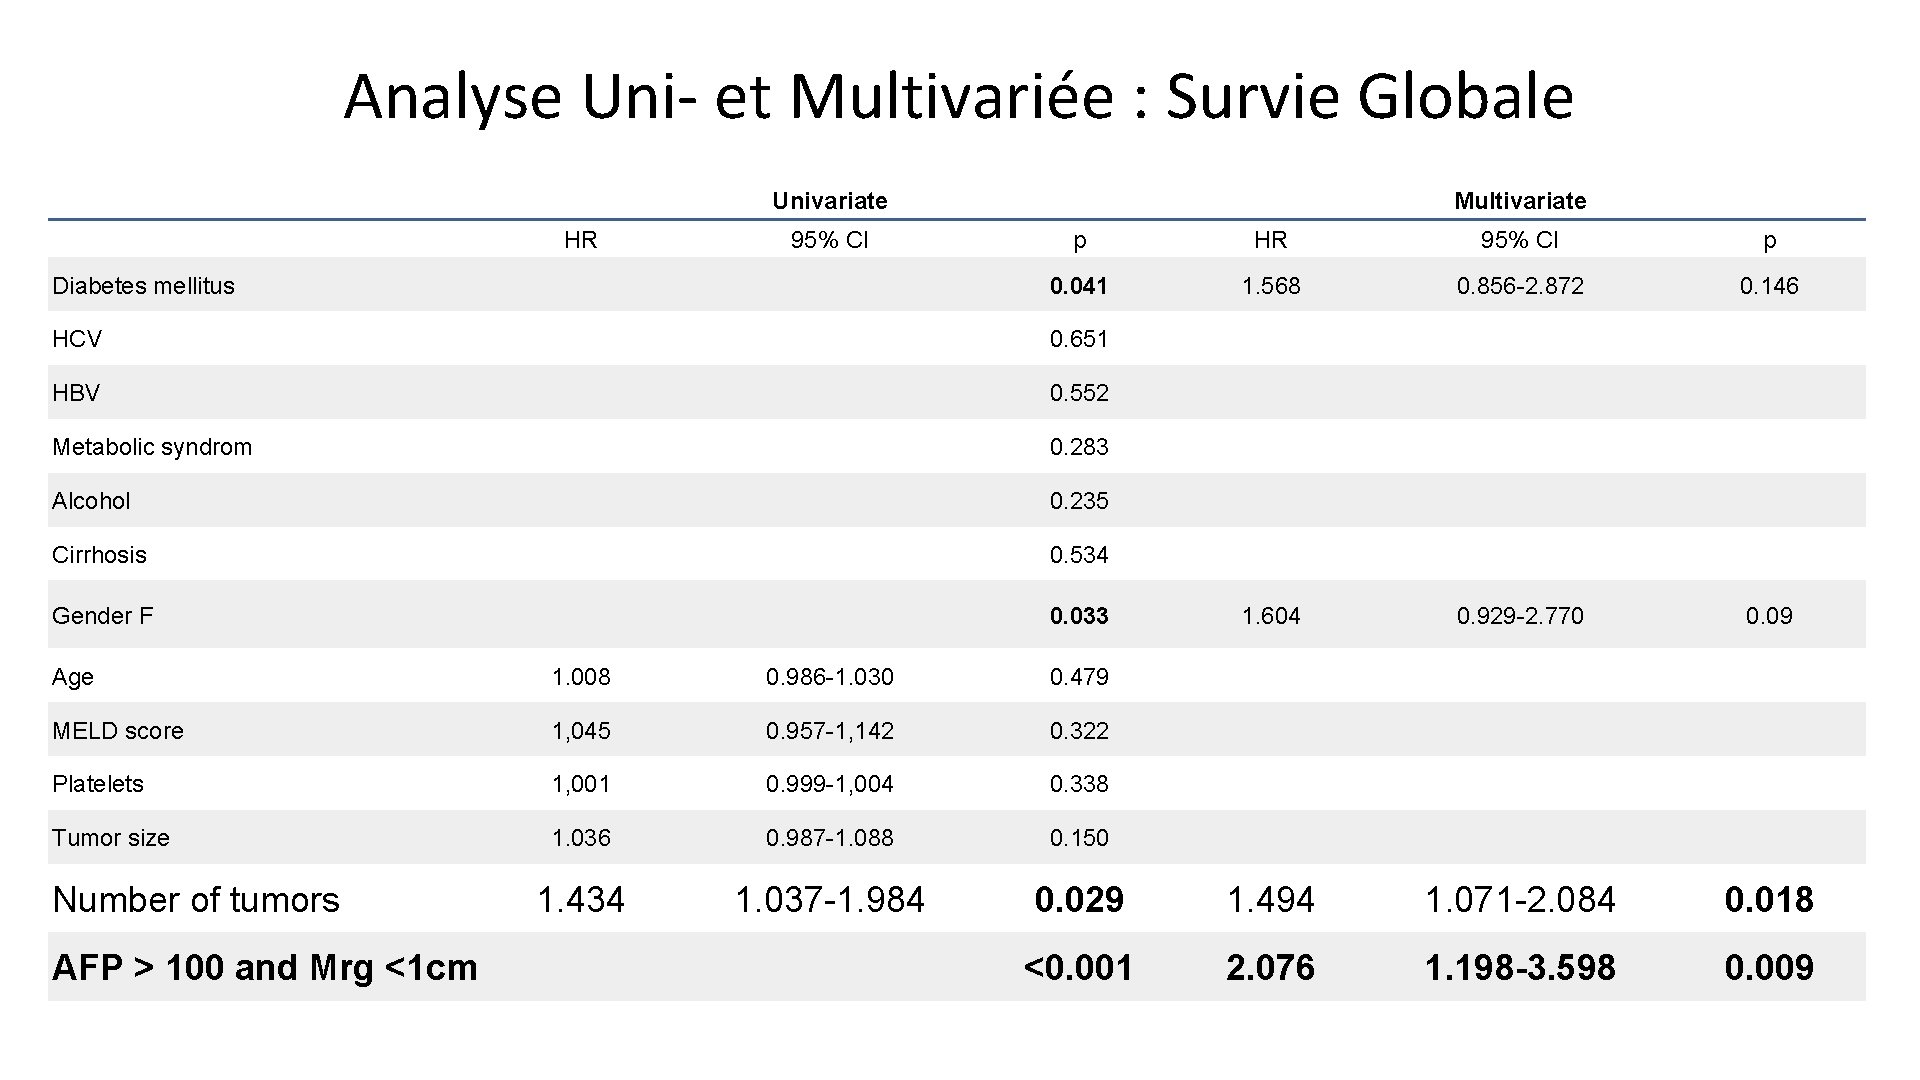1920x1080 pixels.
Task: Click the Cirrhosis row label
Action: [x=99, y=555]
